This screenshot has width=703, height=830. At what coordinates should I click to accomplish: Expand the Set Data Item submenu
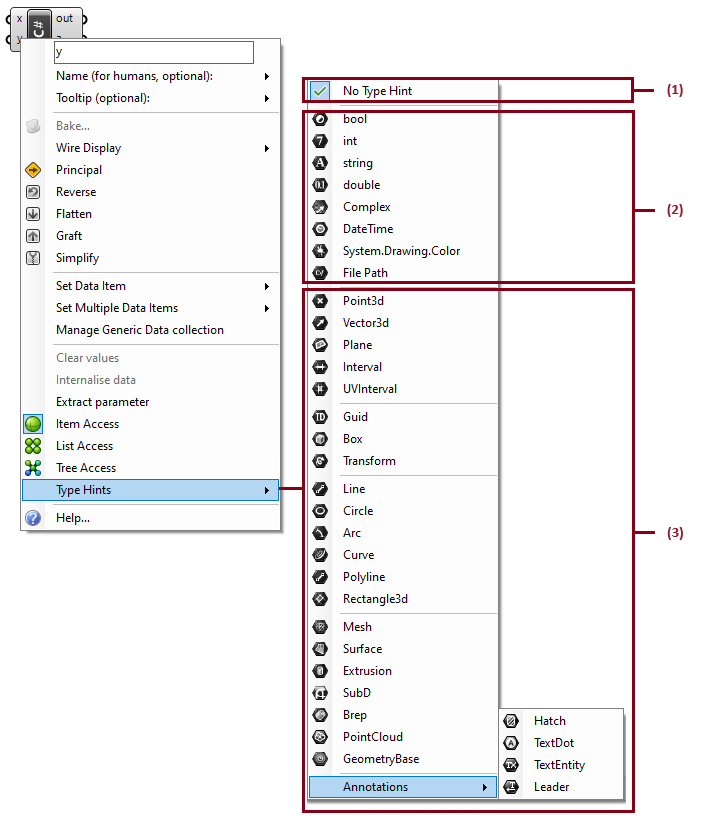pos(266,286)
